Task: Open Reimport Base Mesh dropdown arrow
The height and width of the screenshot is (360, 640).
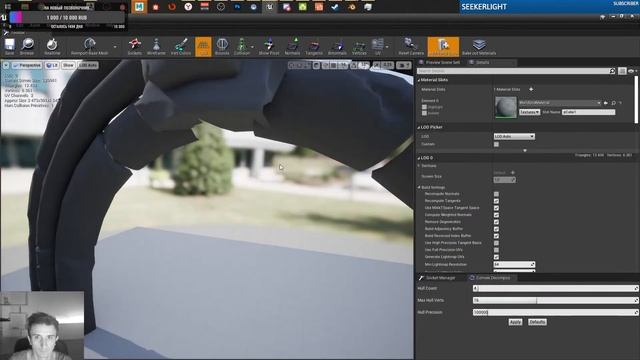Action: (115, 47)
